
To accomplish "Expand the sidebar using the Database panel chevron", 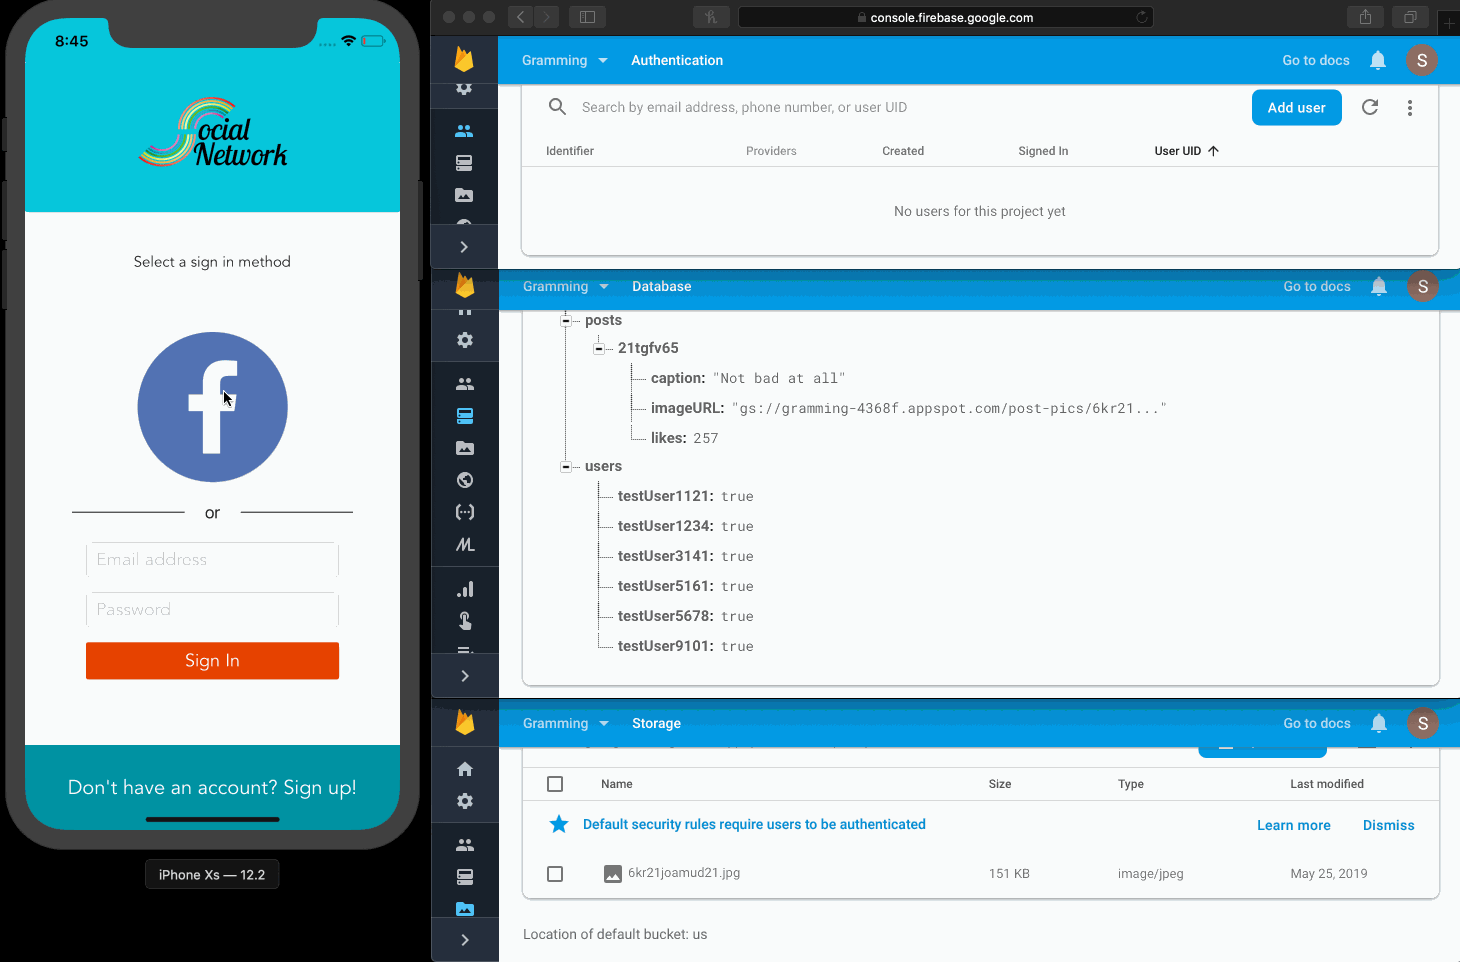I will click(465, 676).
